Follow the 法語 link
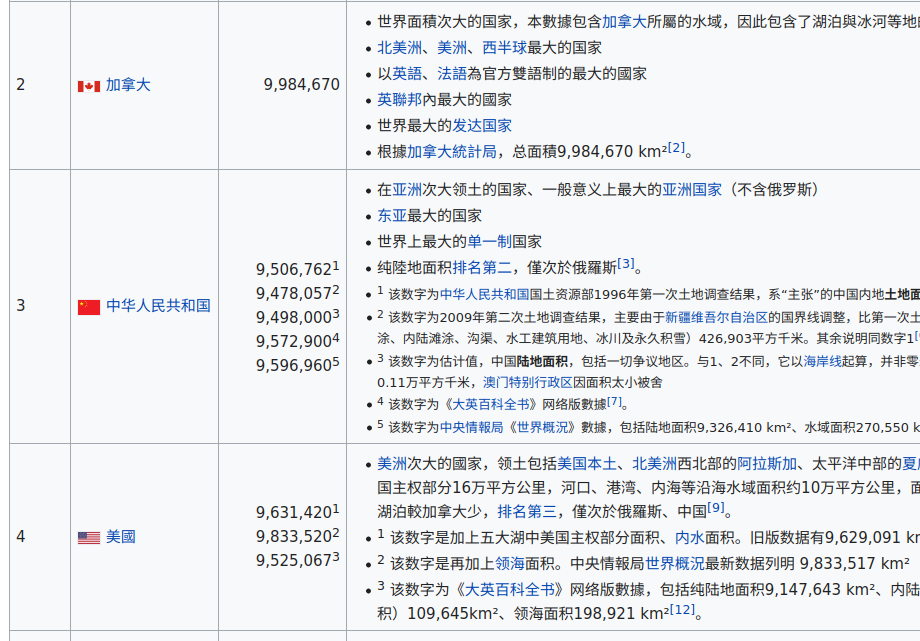The height and width of the screenshot is (641, 920). tap(452, 73)
